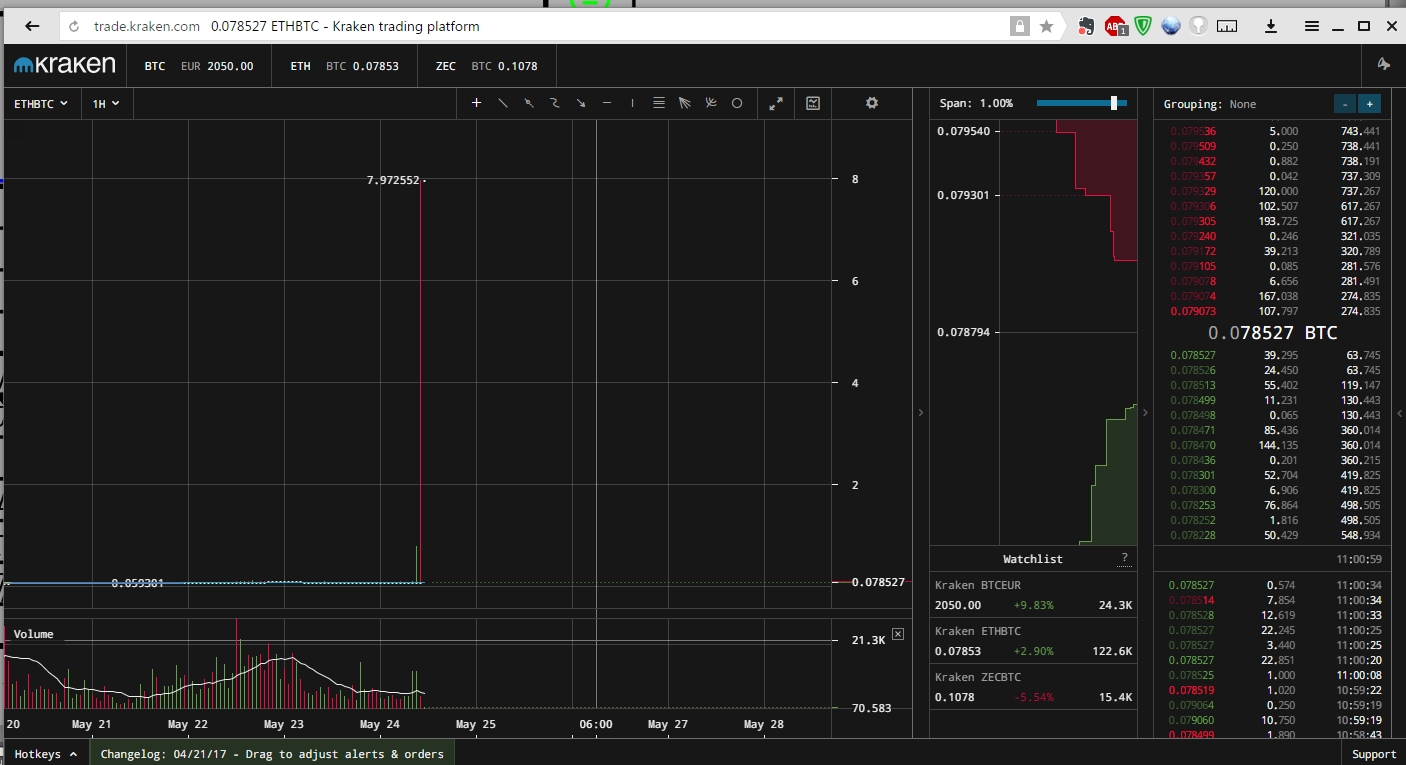Click ask row with volume 193.725
This screenshot has width=1406, height=765.
pyautogui.click(x=1275, y=221)
